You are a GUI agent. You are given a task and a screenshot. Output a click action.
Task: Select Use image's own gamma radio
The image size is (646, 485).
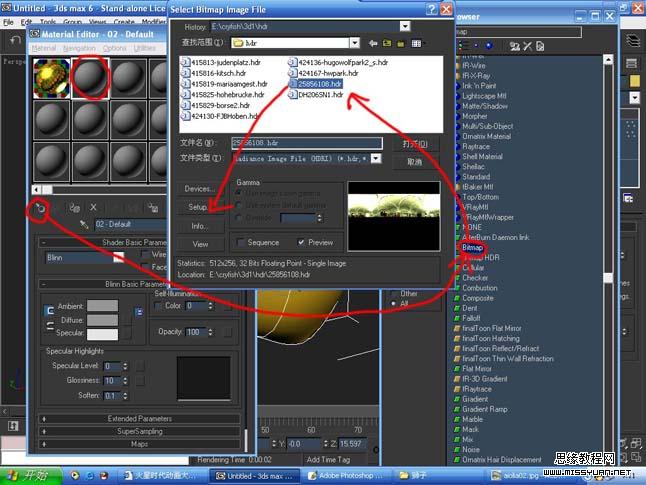click(x=238, y=193)
